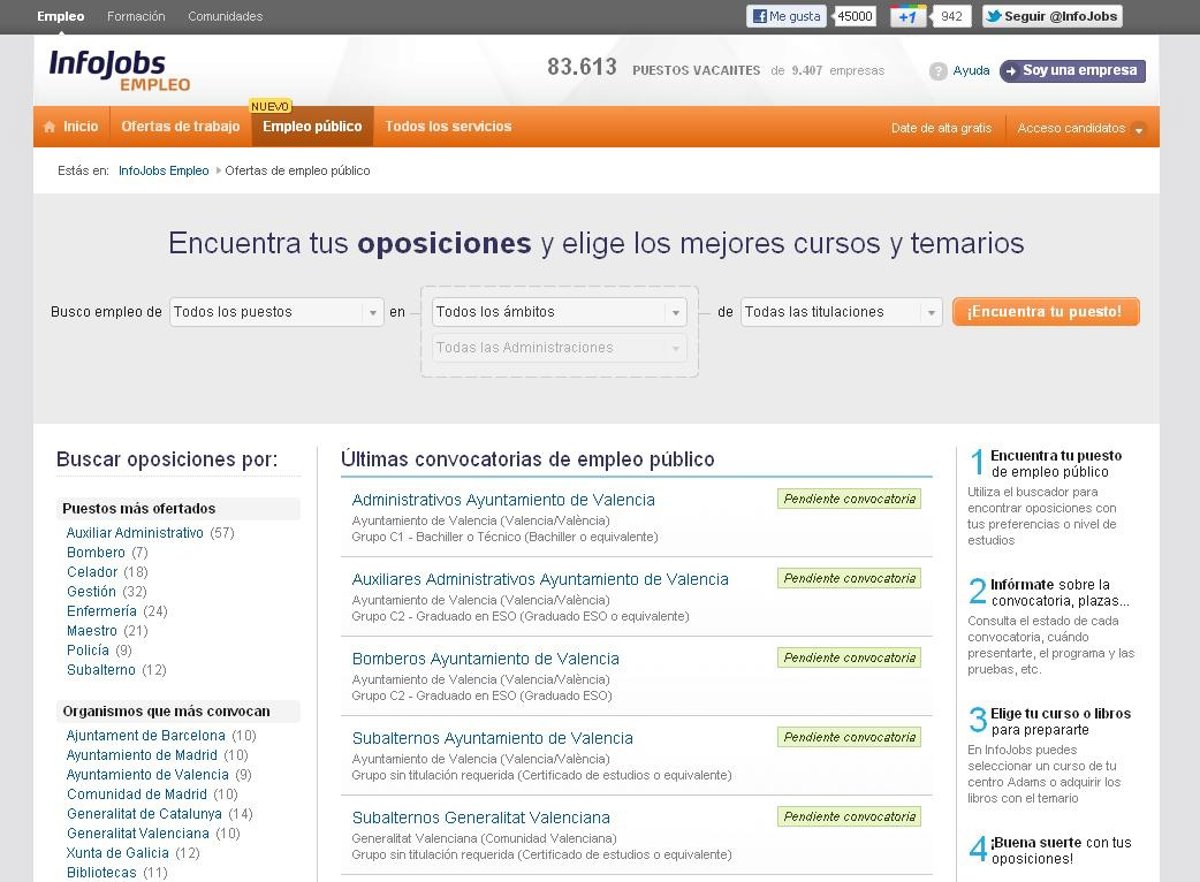Image resolution: width=1200 pixels, height=882 pixels.
Task: Switch to the Empleo público tab
Action: pyautogui.click(x=312, y=127)
